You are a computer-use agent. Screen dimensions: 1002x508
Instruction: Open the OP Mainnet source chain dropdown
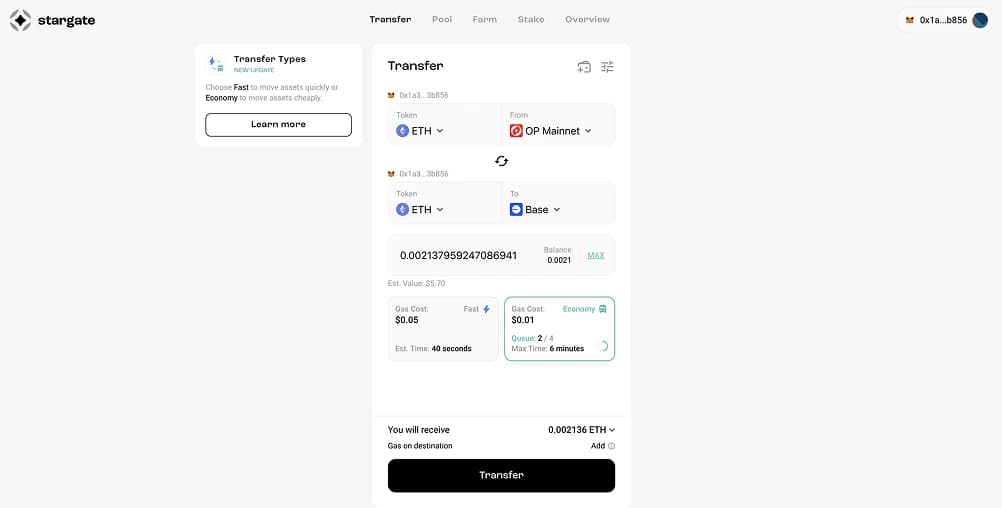tap(551, 131)
